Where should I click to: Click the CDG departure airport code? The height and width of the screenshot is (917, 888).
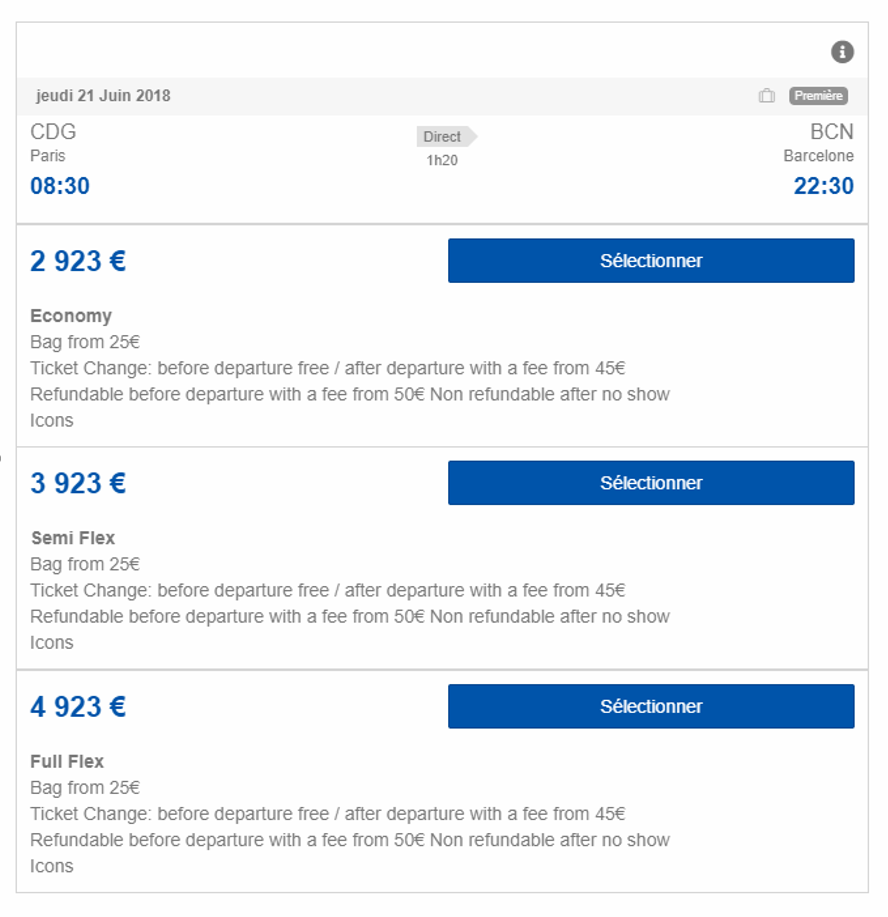(53, 132)
